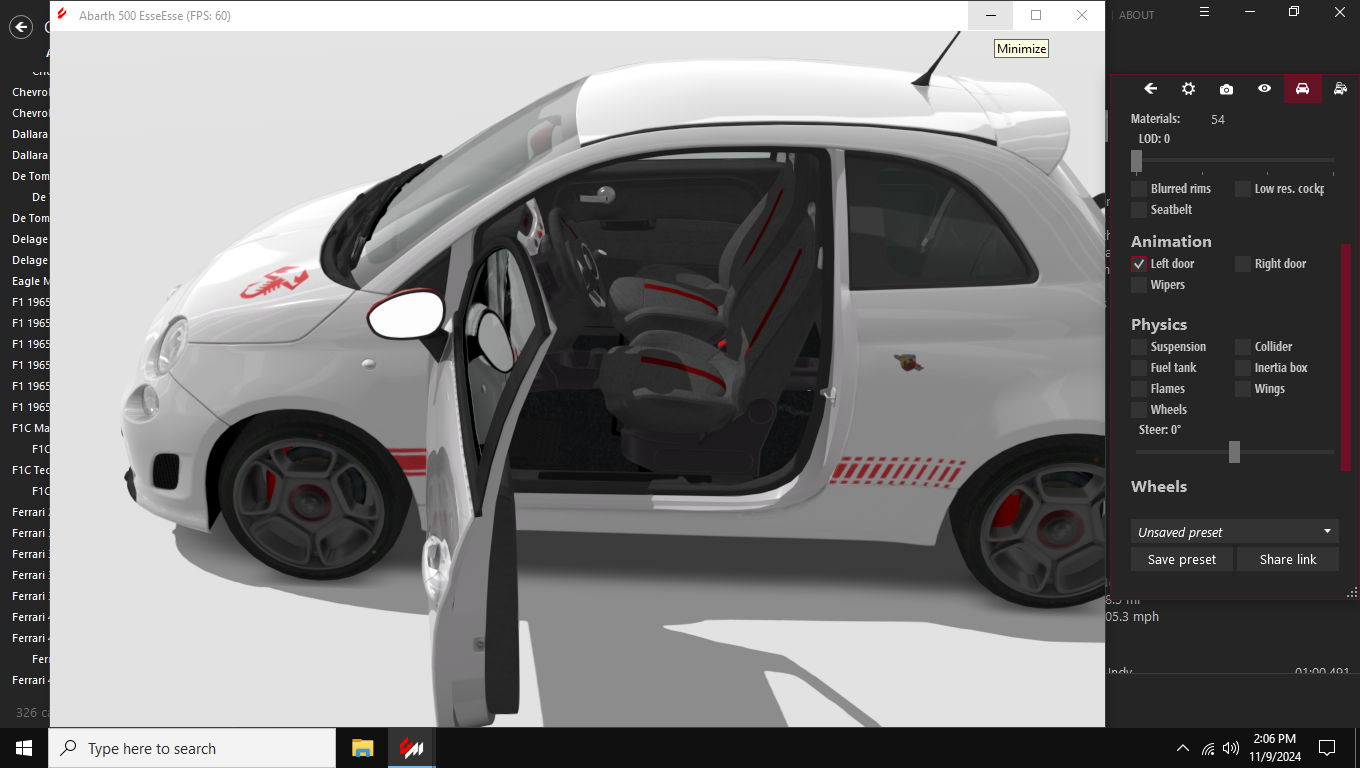Open the network status tray icon

click(x=1208, y=748)
